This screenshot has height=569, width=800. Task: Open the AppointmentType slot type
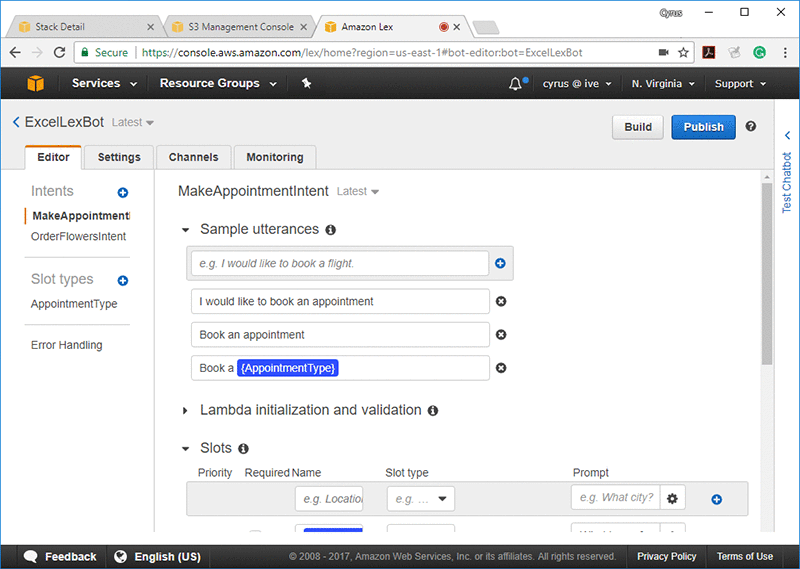pyautogui.click(x=74, y=304)
